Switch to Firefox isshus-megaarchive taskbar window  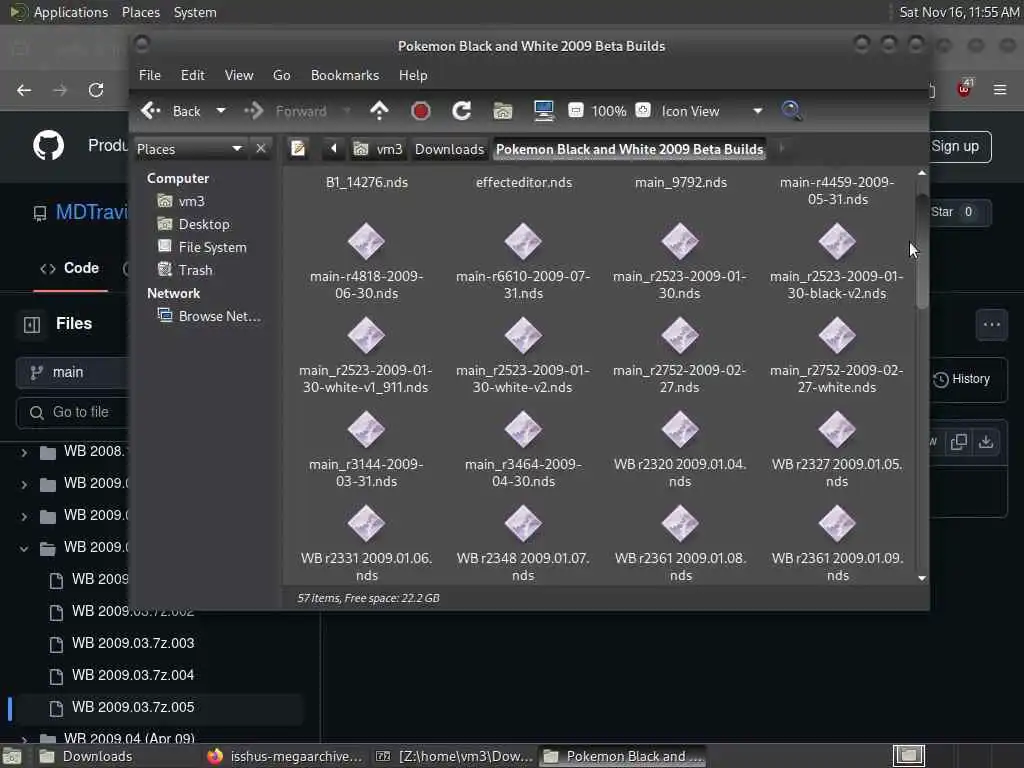pos(285,756)
